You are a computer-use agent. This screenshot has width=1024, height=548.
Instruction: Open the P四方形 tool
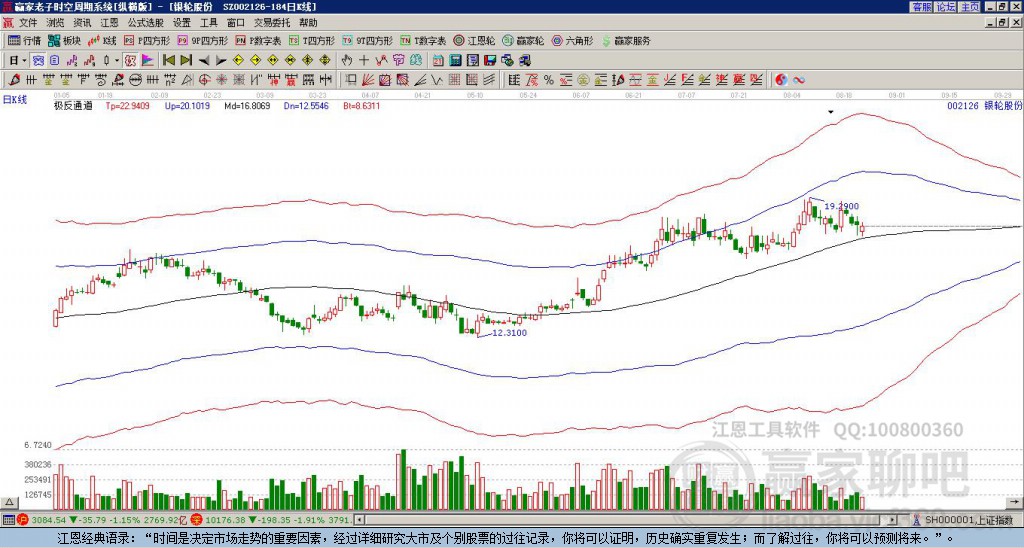coord(147,40)
